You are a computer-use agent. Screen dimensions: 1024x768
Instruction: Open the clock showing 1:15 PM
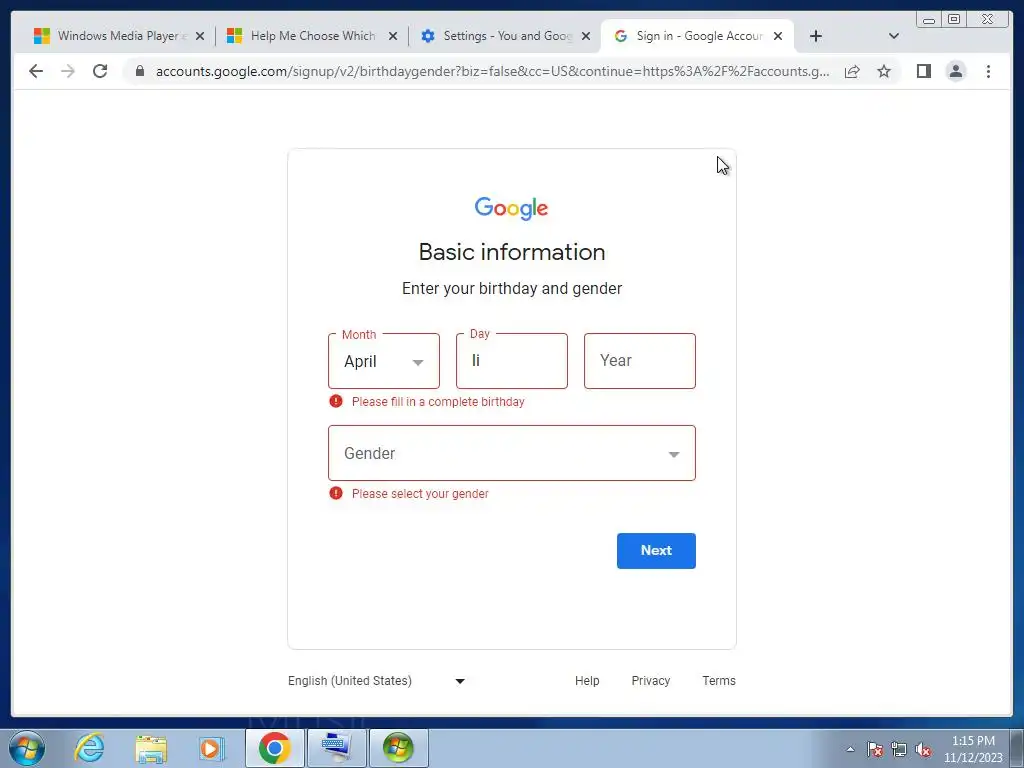tap(972, 749)
